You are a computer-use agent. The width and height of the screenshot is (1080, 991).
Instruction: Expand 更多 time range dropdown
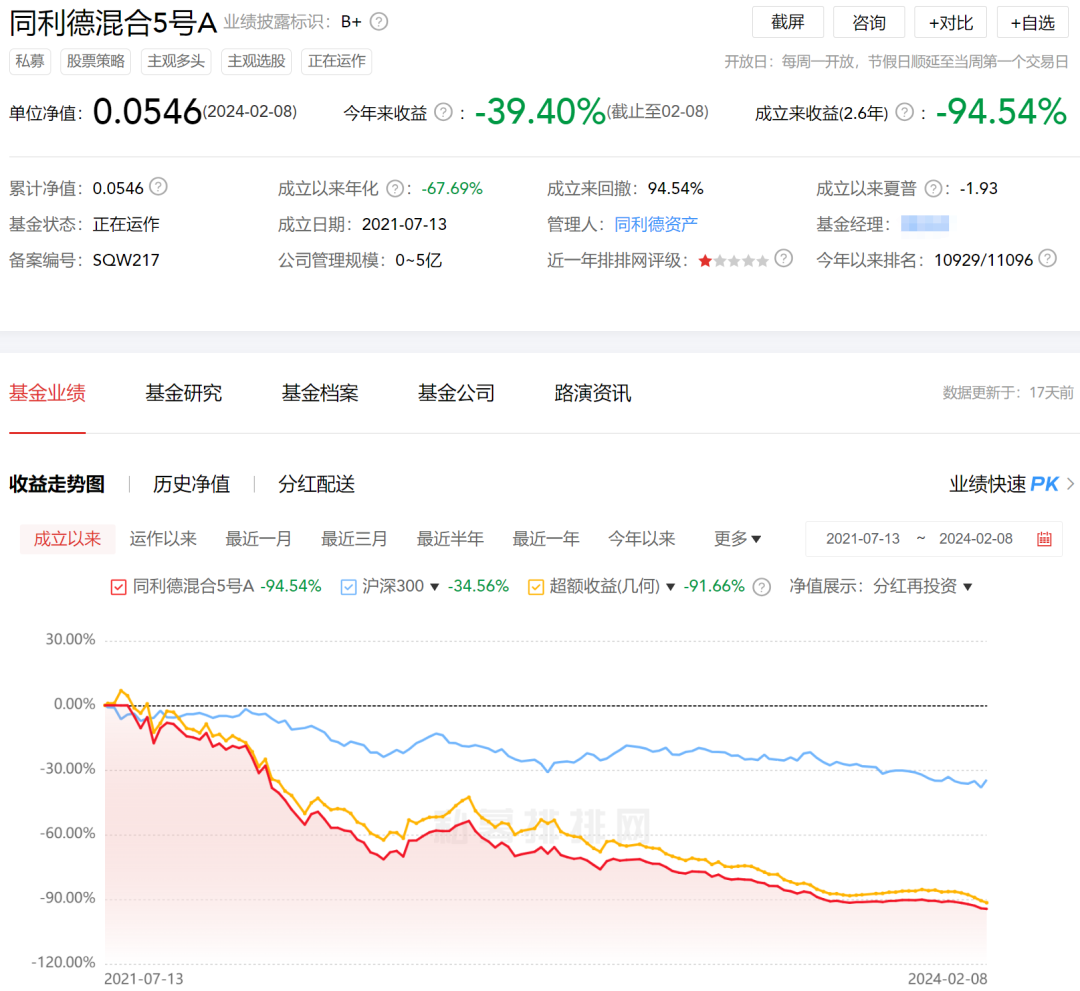point(737,539)
